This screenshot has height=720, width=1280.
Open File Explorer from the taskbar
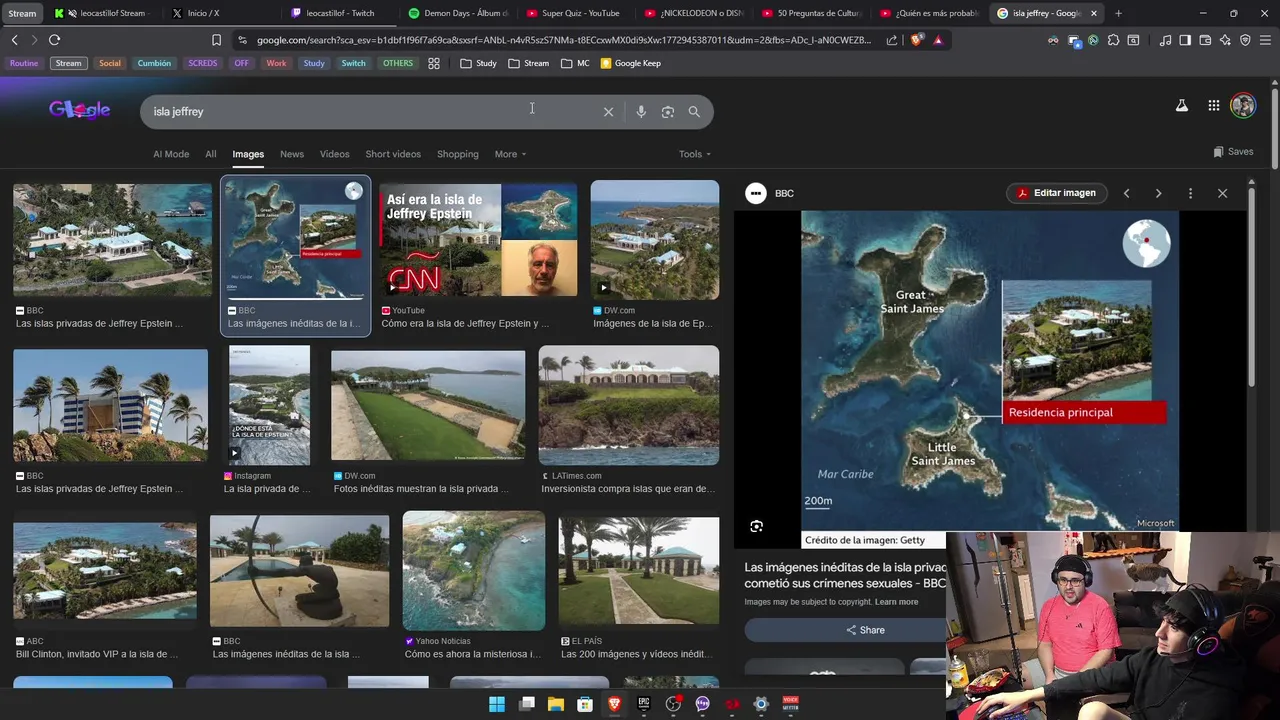click(x=556, y=704)
